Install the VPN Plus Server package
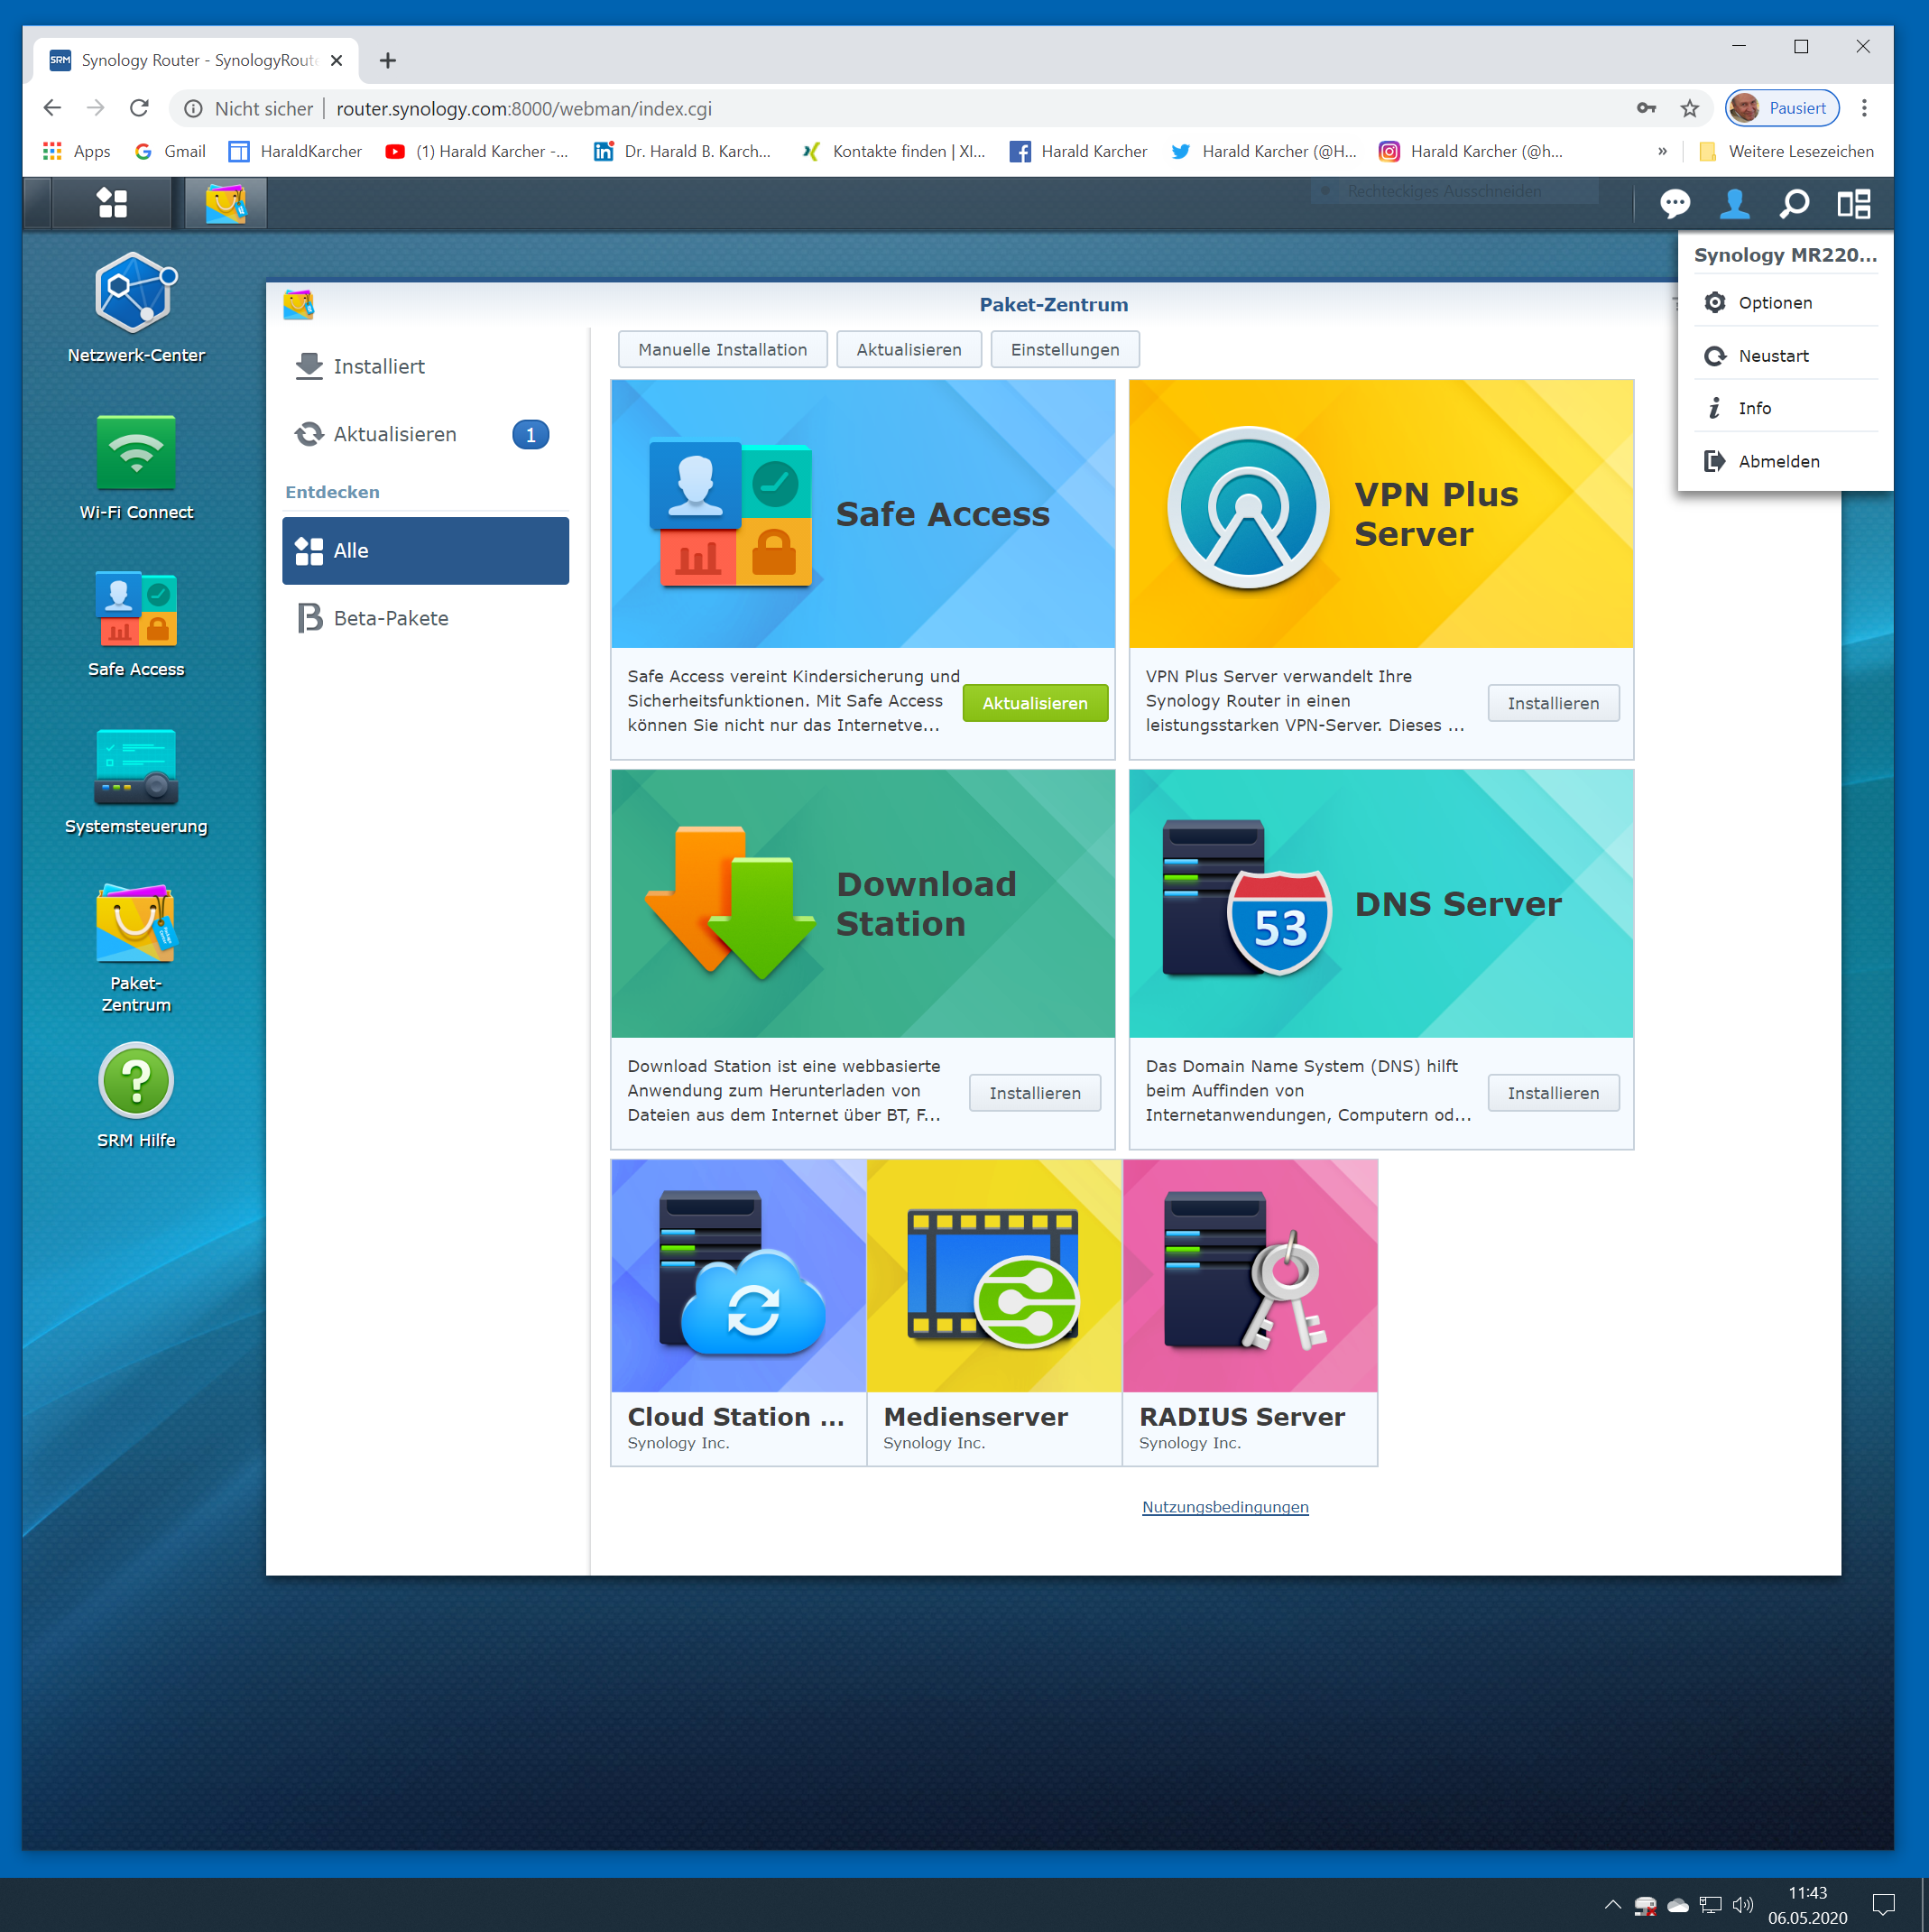The height and width of the screenshot is (1932, 1929). click(1552, 703)
